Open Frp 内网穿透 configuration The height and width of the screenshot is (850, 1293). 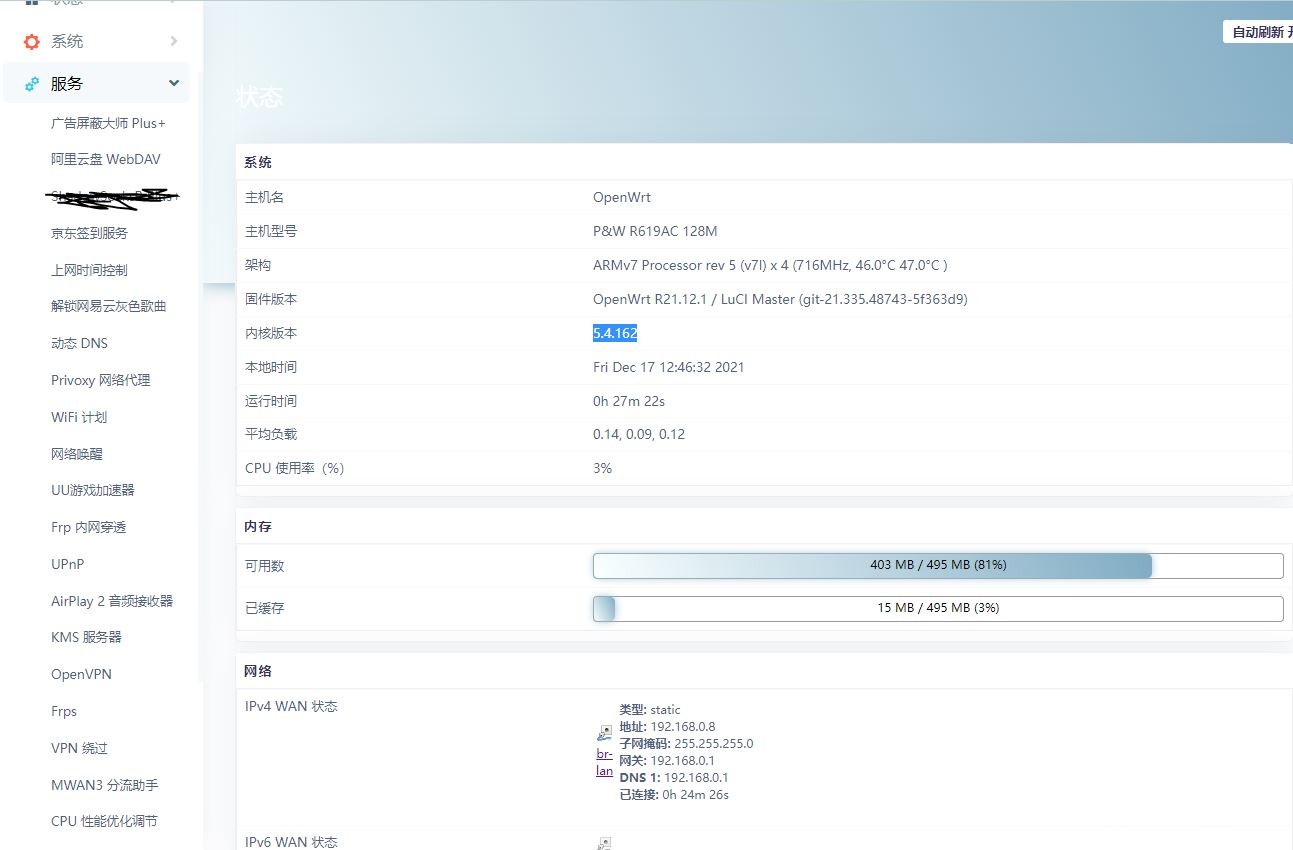(88, 527)
